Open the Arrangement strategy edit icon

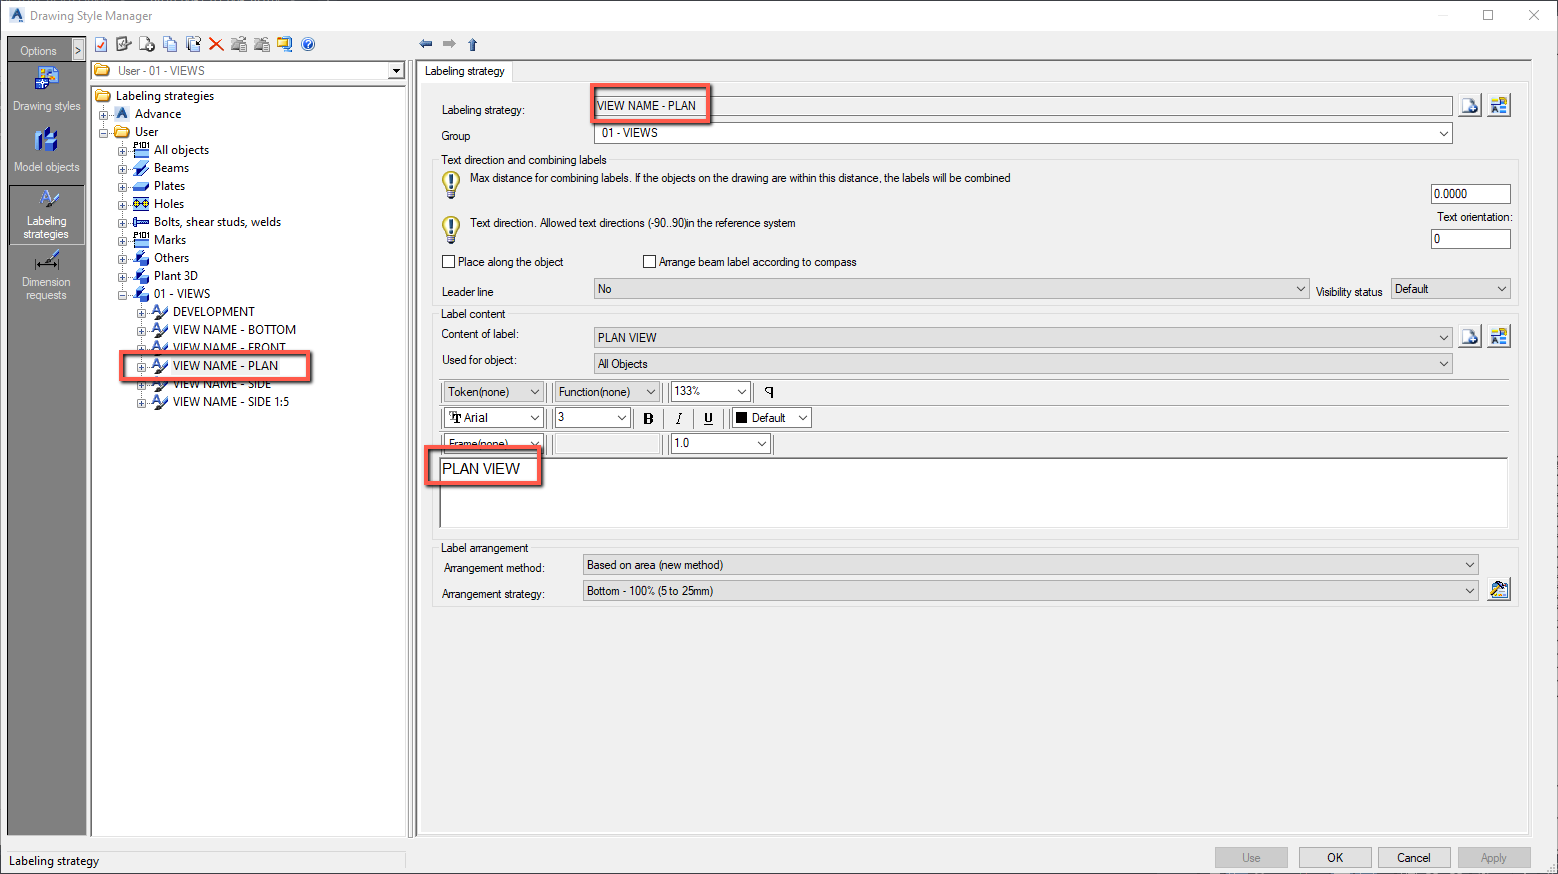pyautogui.click(x=1498, y=590)
